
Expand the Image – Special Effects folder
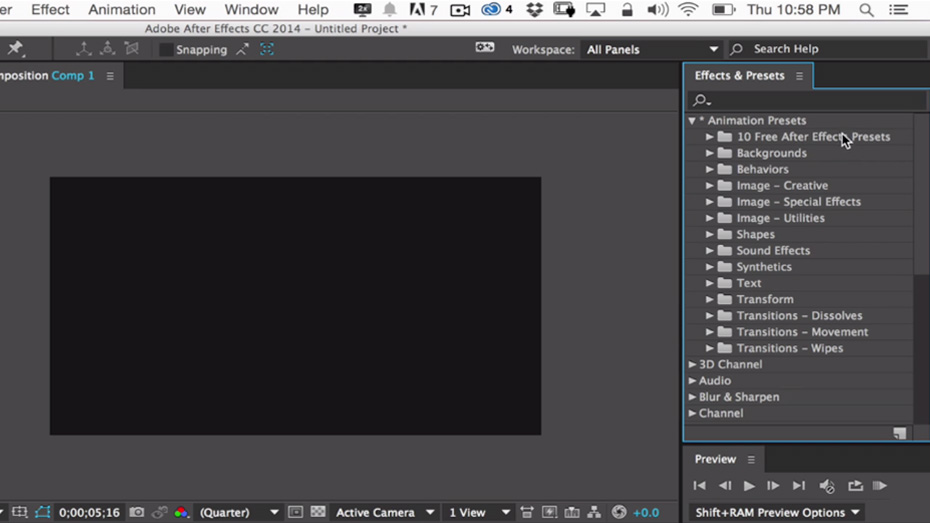click(709, 202)
